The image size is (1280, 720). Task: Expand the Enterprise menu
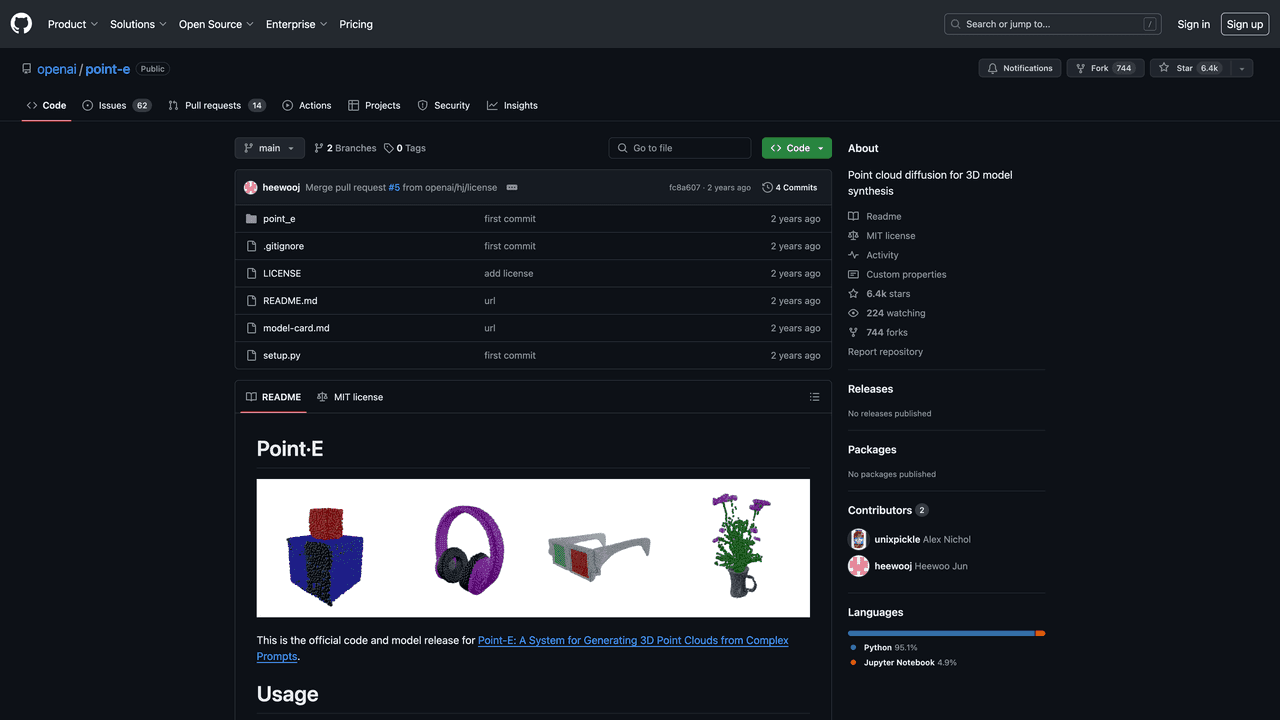(x=296, y=24)
